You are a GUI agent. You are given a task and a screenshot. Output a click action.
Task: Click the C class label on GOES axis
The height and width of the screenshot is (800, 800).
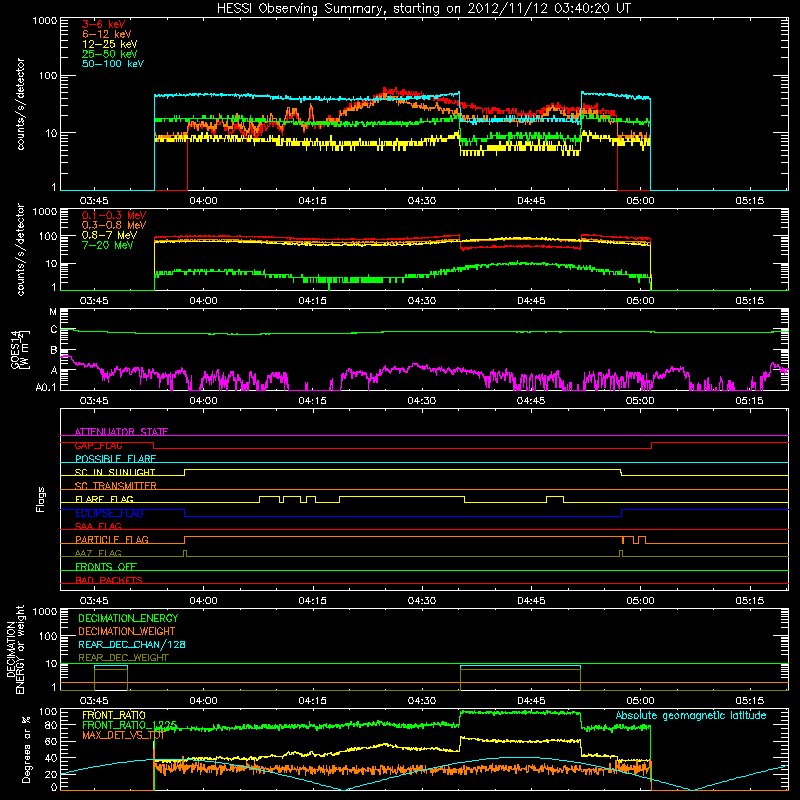coord(54,330)
